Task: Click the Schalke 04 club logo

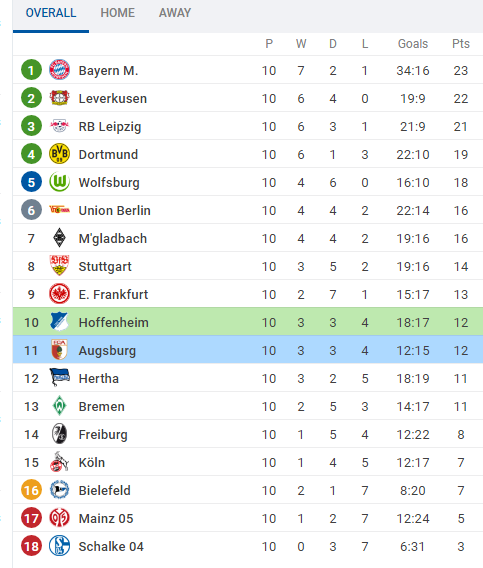Action: (59, 546)
